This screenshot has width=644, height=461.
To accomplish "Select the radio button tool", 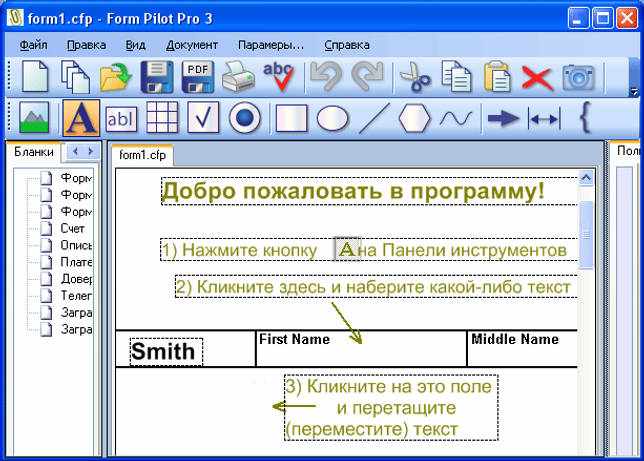I will tap(245, 118).
